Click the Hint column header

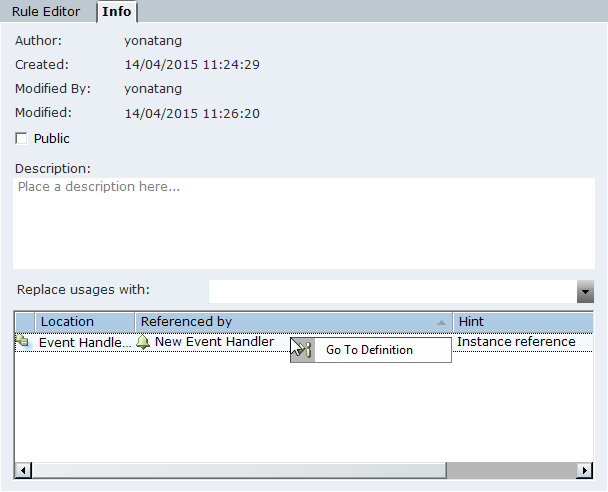(520, 322)
